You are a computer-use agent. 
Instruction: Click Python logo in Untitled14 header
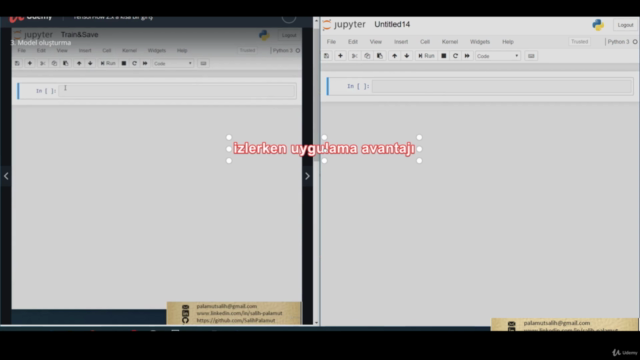pos(598,25)
